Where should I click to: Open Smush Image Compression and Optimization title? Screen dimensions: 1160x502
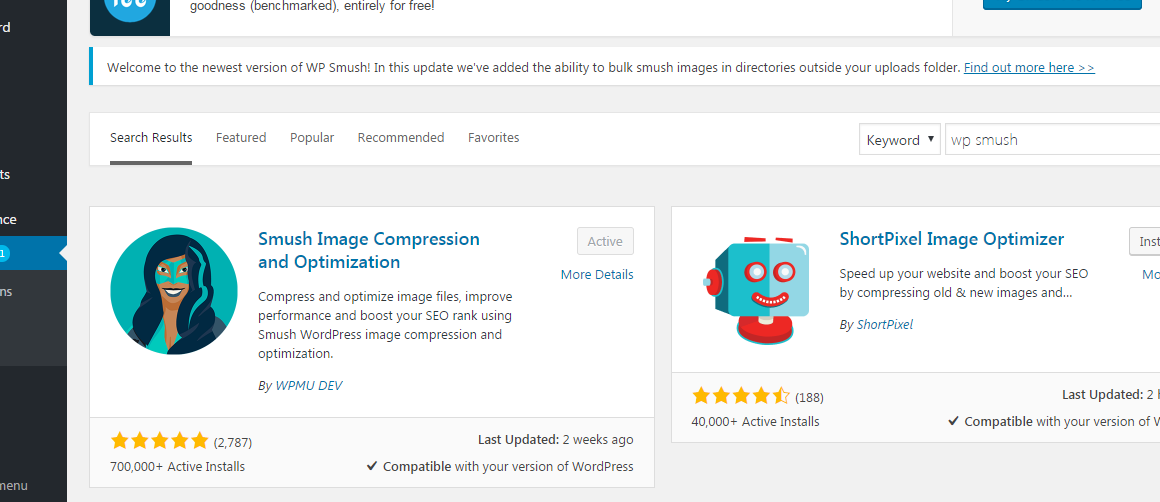click(368, 251)
